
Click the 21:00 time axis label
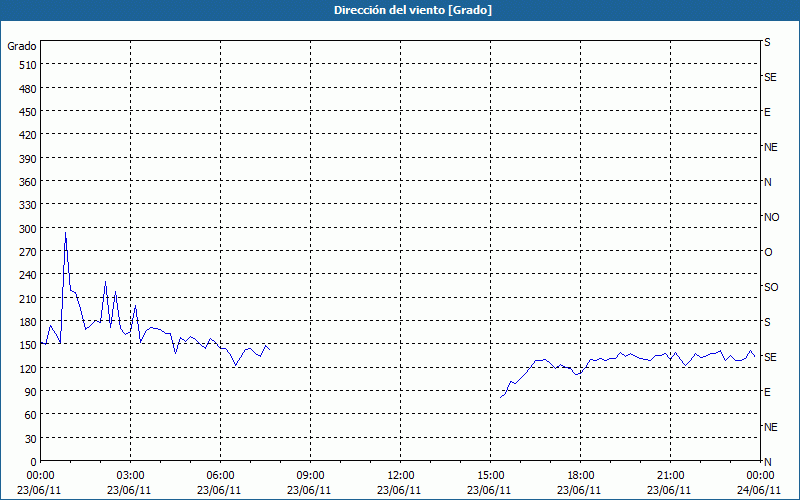point(670,476)
